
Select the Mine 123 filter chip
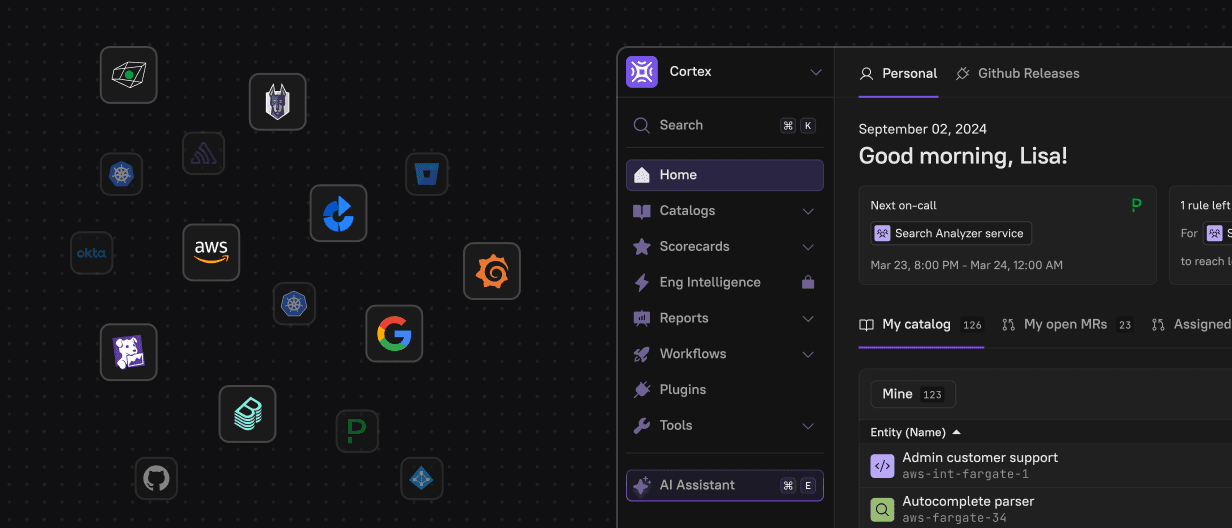913,394
